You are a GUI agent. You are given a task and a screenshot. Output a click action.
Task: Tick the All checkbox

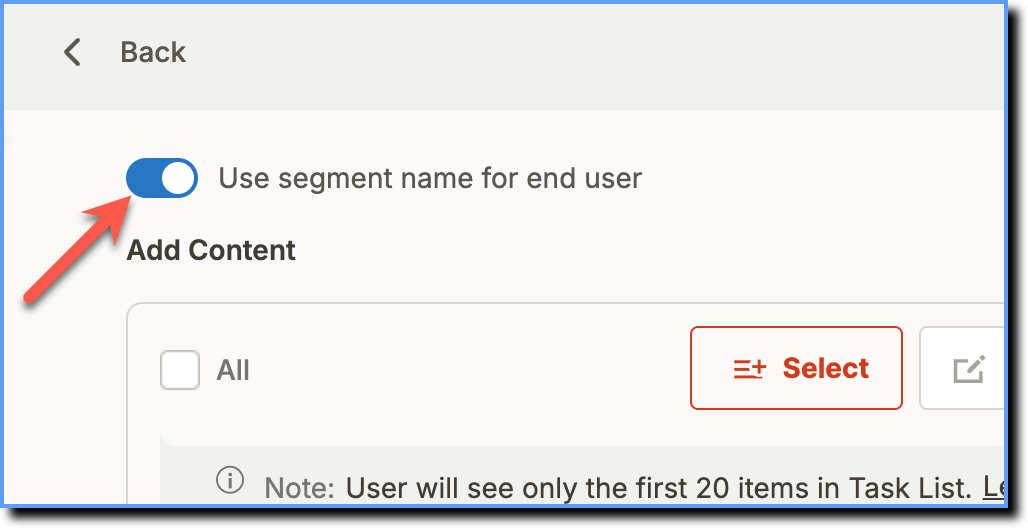(x=180, y=370)
